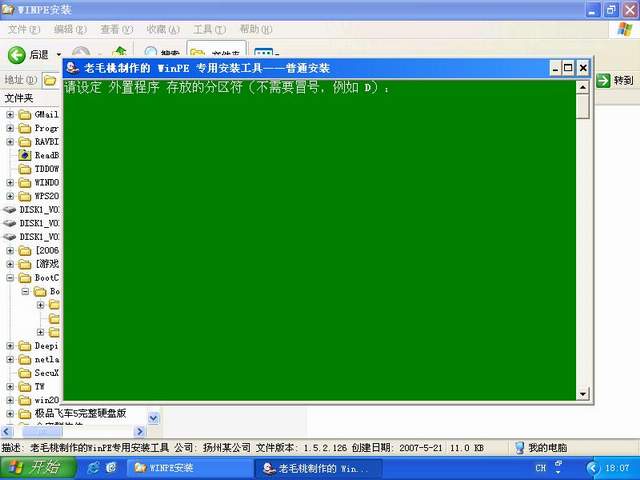Switch to WINPE安装 taskbar button
The width and height of the screenshot is (640, 480).
[x=190, y=468]
